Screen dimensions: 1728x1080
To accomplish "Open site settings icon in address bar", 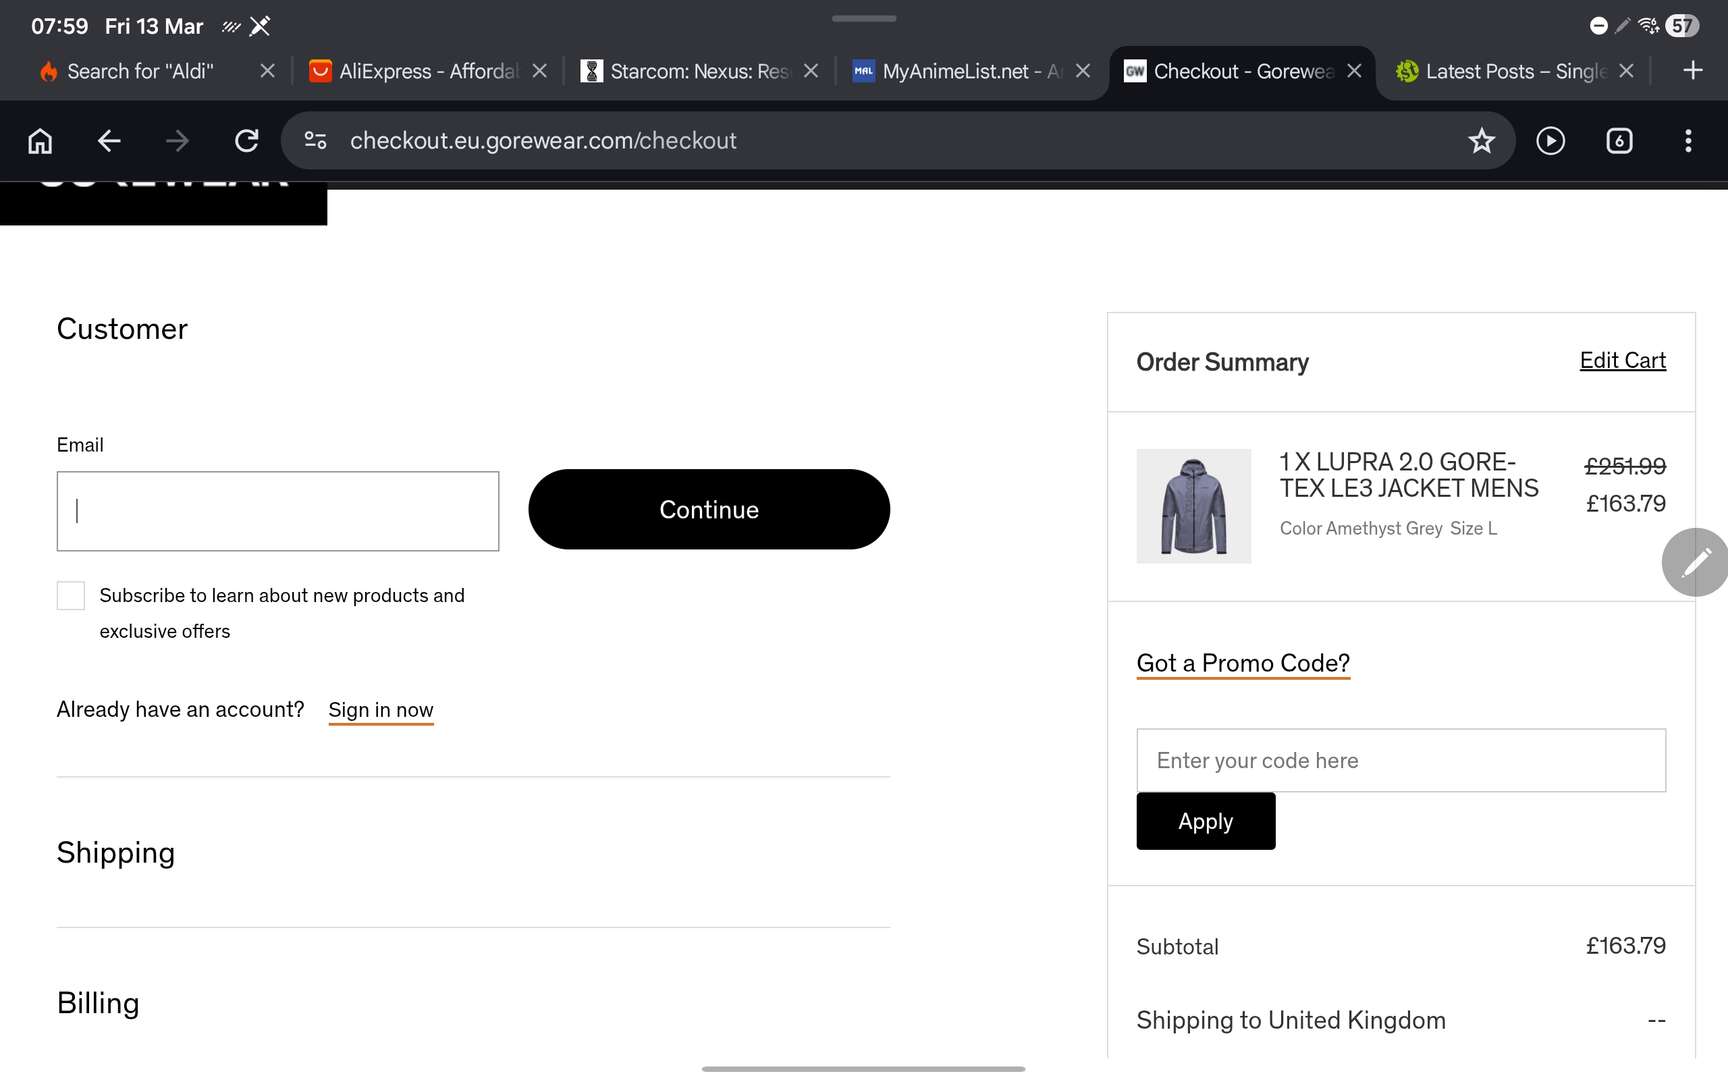I will (x=316, y=141).
